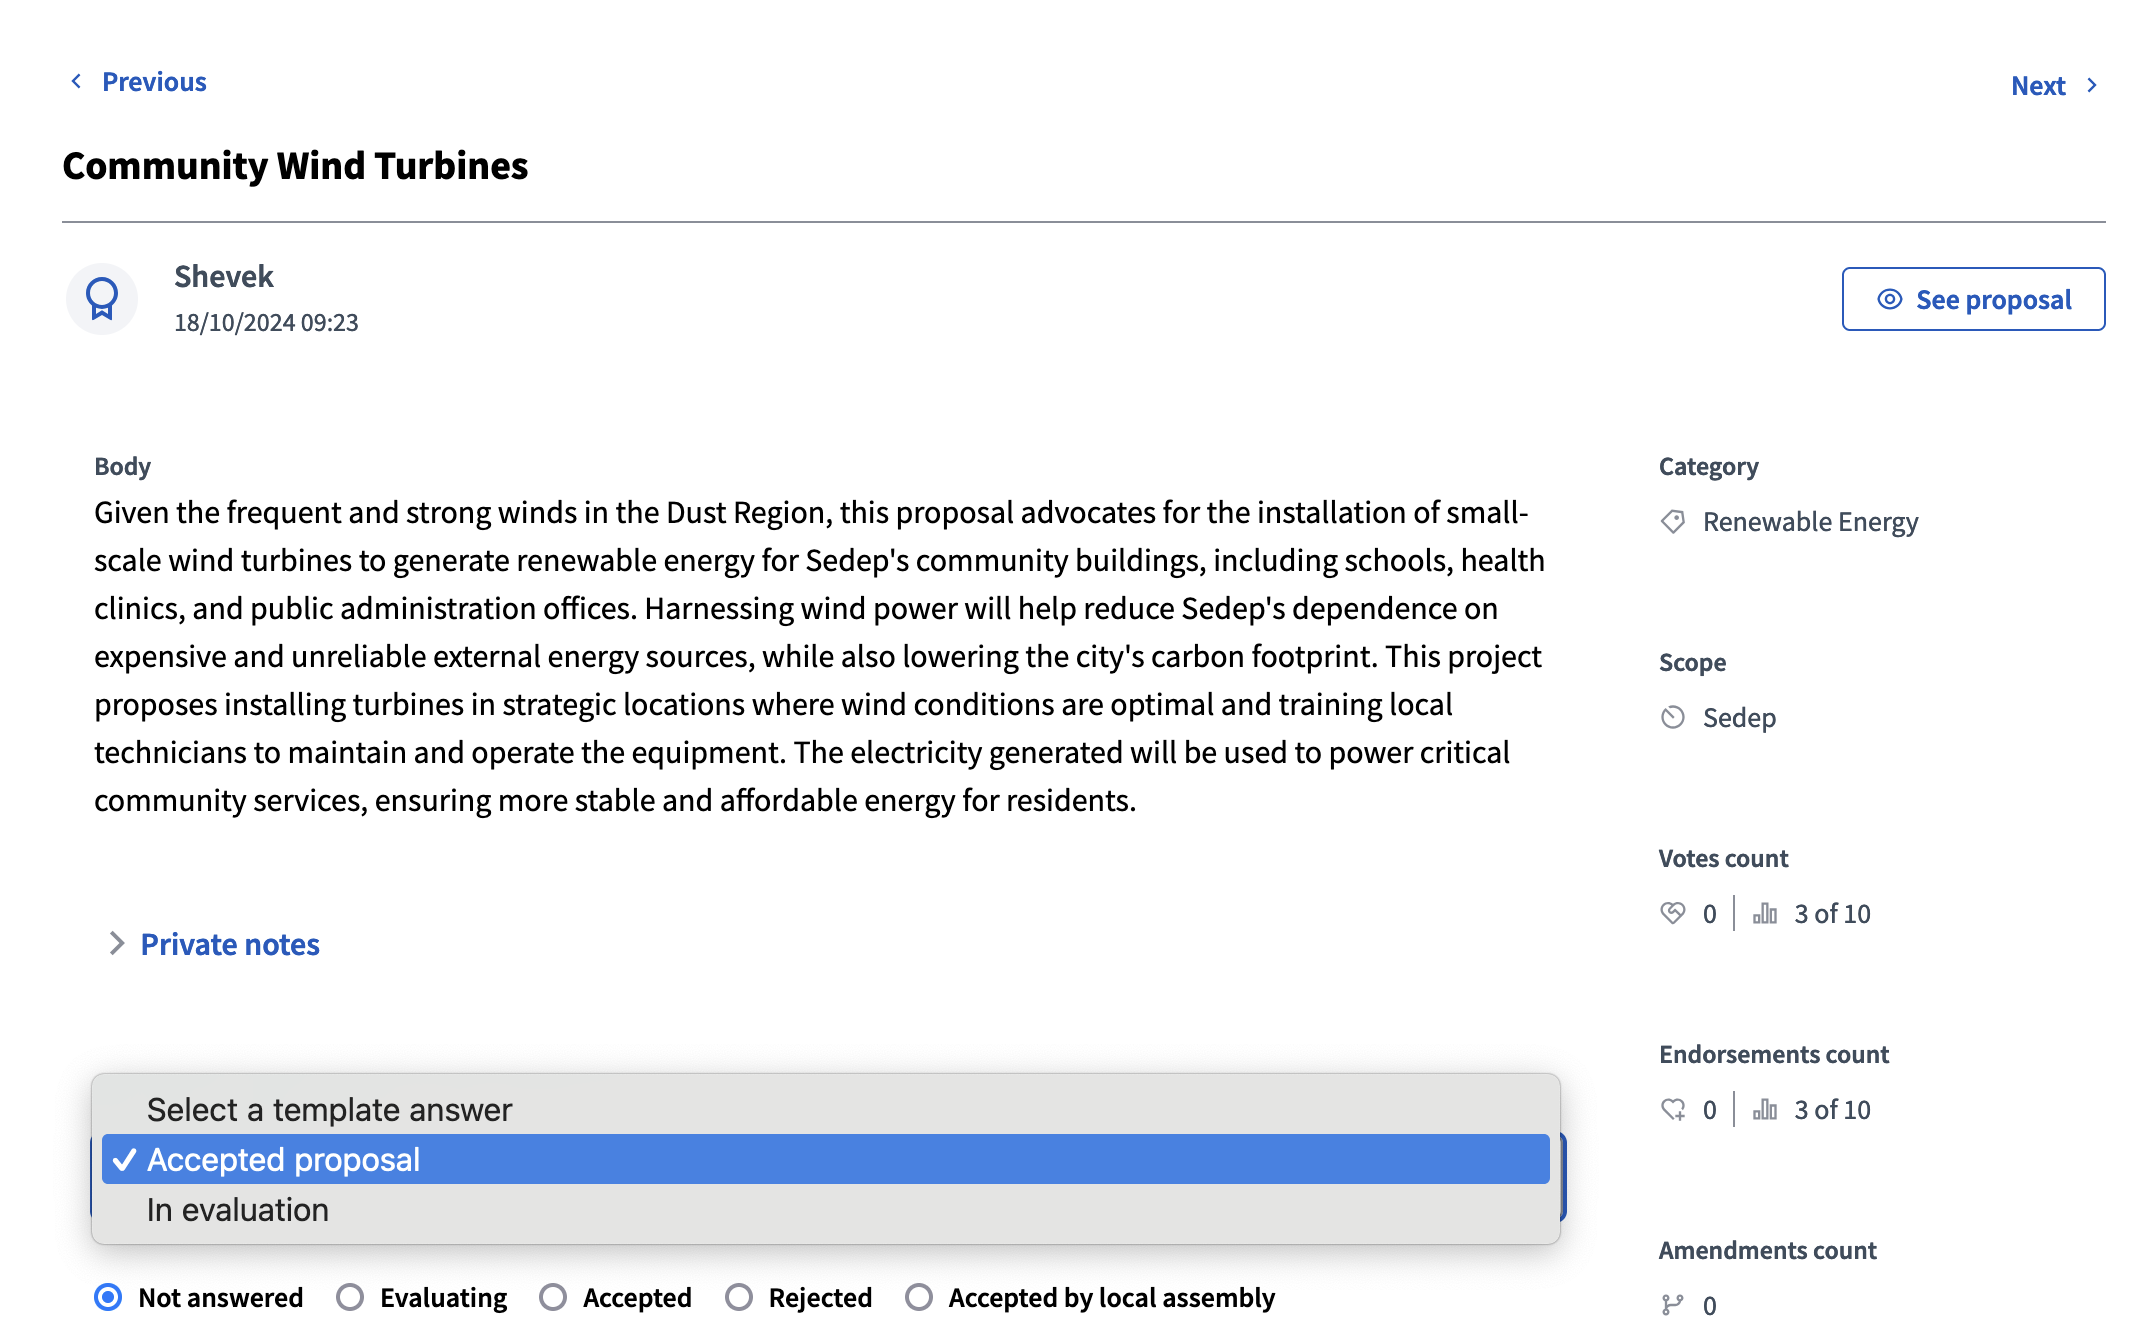2152x1336 pixels.
Task: Click the amendments count branch icon
Action: (x=1673, y=1305)
